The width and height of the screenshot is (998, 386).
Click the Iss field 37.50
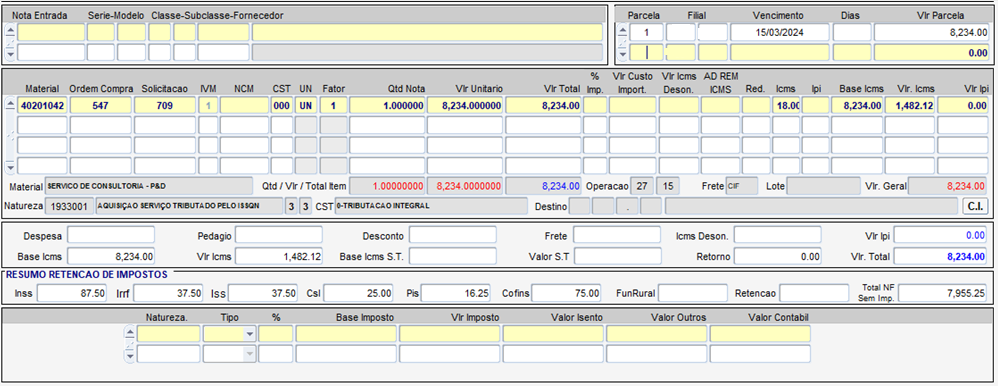pyautogui.click(x=264, y=293)
